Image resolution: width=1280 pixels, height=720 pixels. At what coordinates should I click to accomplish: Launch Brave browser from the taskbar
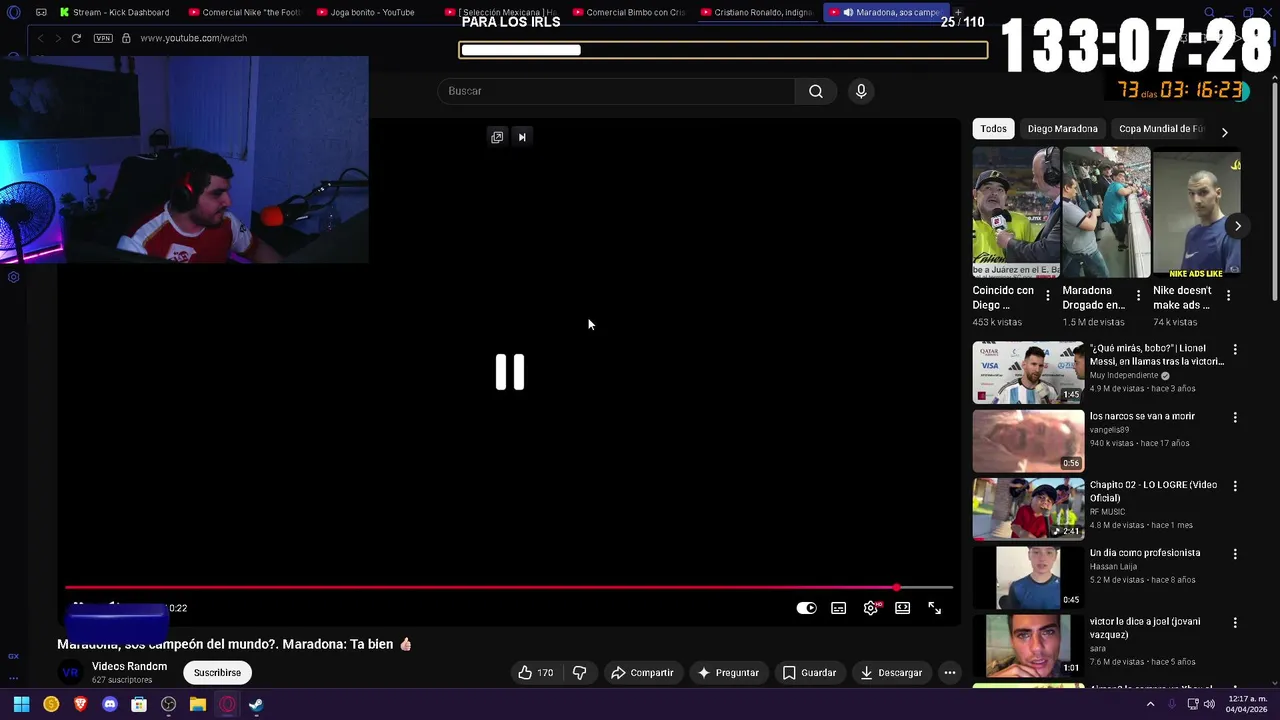click(81, 705)
